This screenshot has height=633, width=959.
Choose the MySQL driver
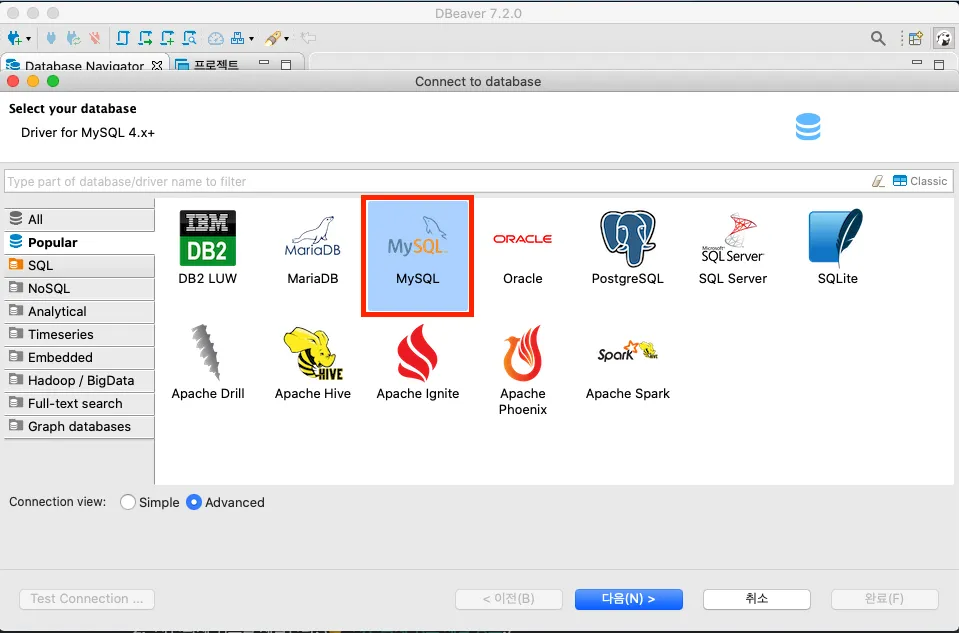click(x=418, y=256)
